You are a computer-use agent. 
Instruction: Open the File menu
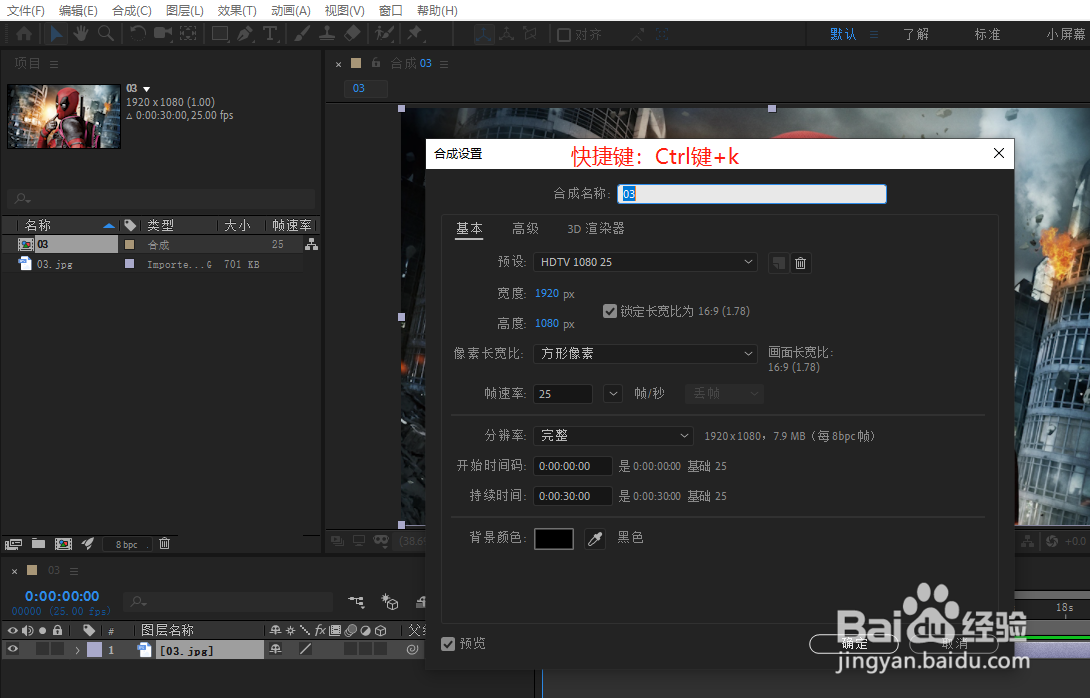tap(25, 10)
